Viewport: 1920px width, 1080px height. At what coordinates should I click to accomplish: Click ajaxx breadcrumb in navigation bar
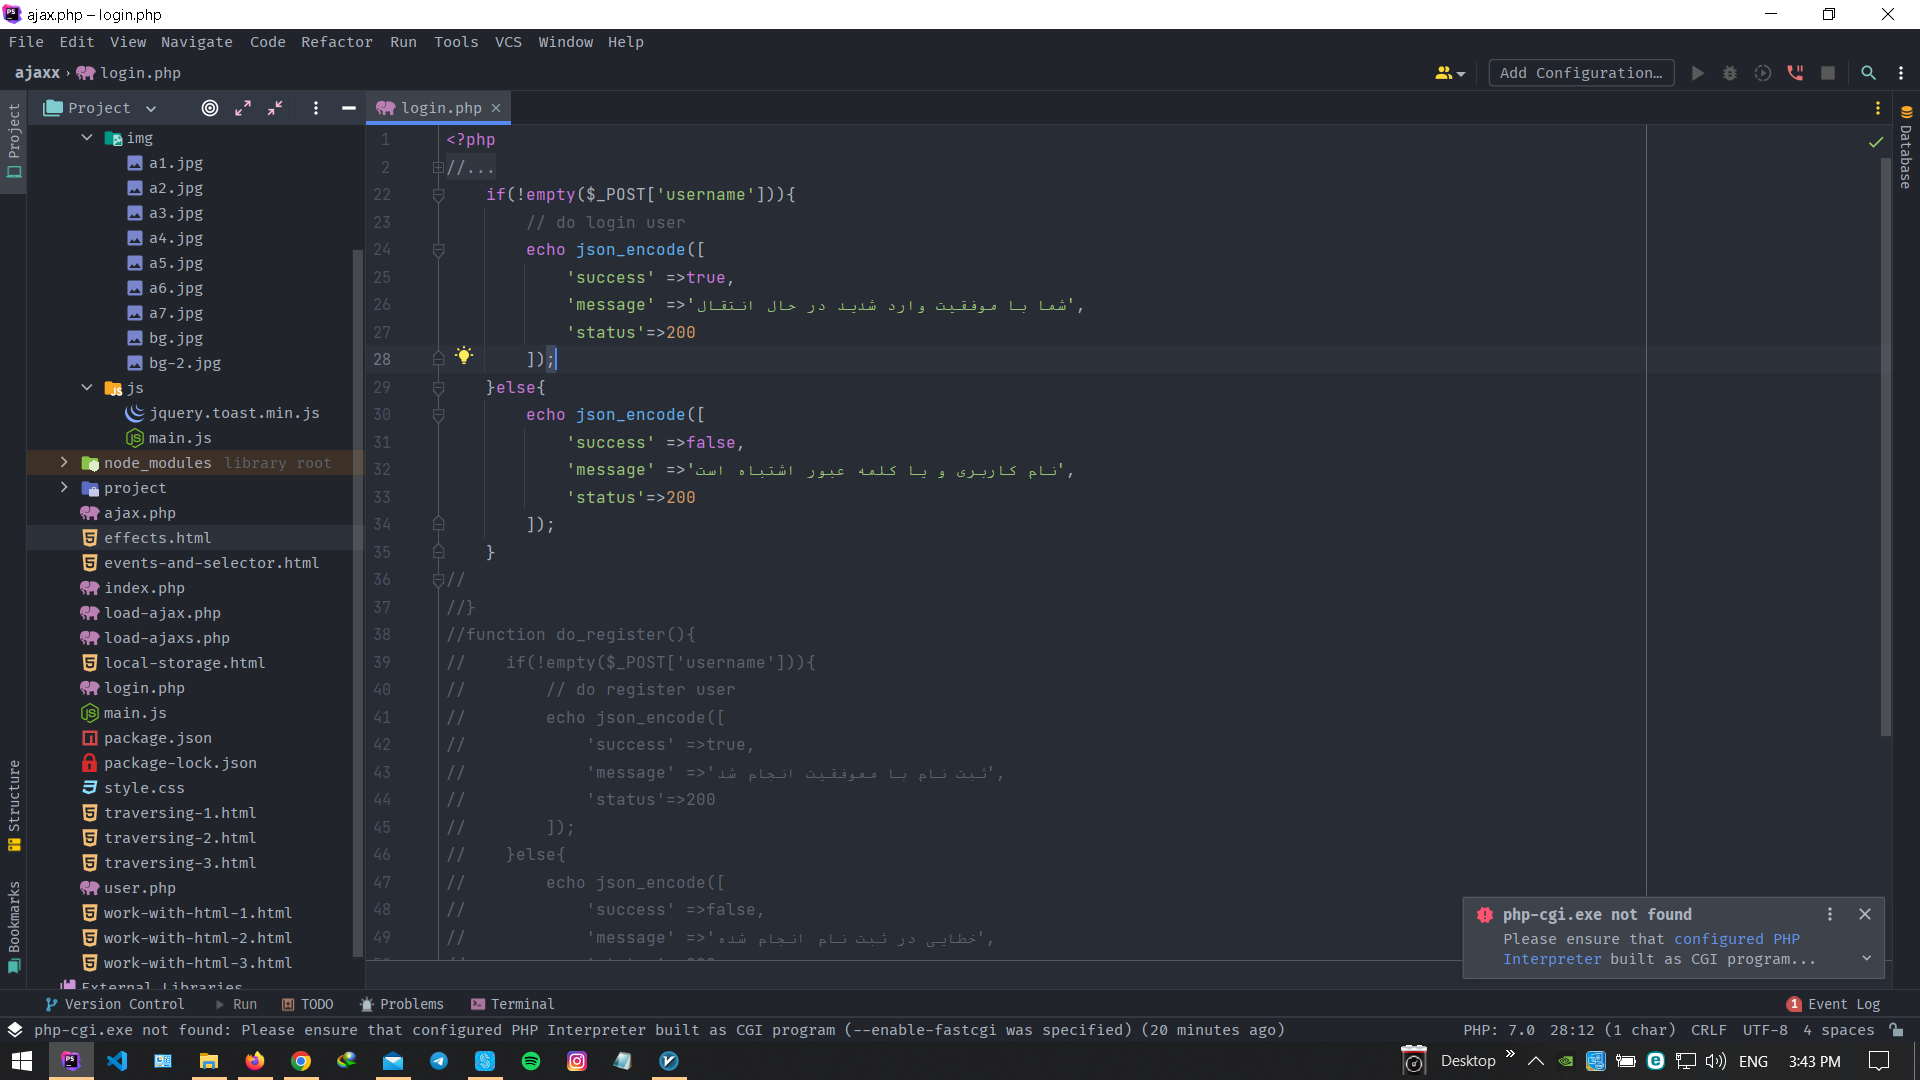(37, 73)
